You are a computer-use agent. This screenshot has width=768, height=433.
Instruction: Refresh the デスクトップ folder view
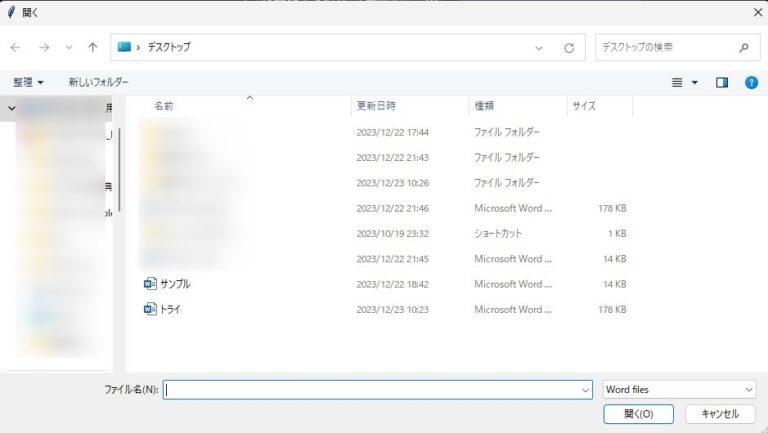pyautogui.click(x=569, y=47)
